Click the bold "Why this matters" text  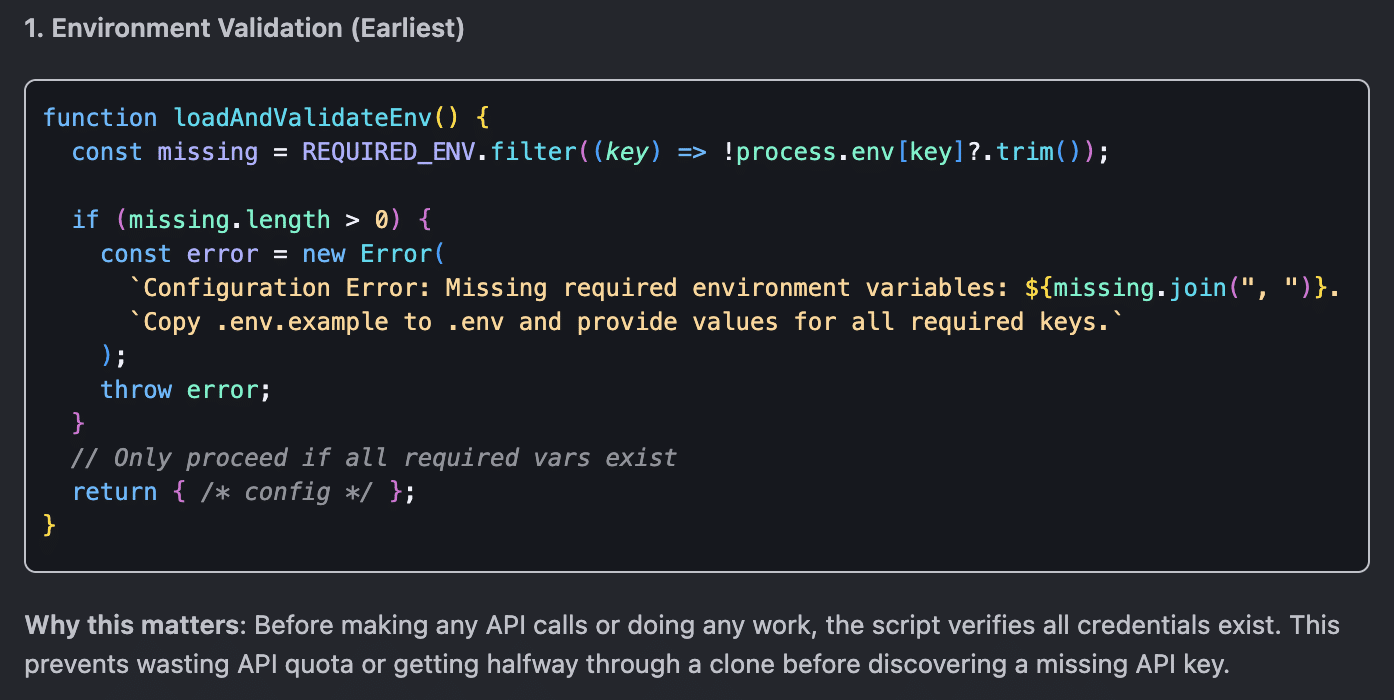pyautogui.click(x=134, y=626)
